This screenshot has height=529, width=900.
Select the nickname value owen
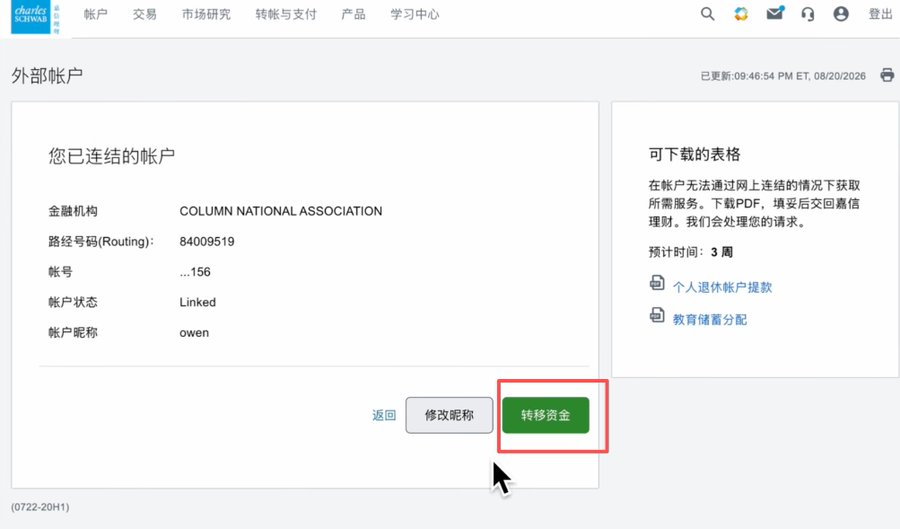(194, 333)
